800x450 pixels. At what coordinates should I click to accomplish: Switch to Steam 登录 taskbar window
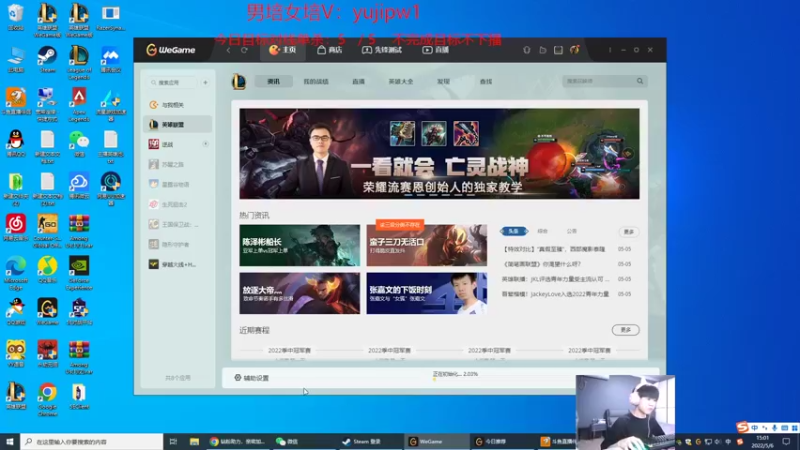click(370, 441)
